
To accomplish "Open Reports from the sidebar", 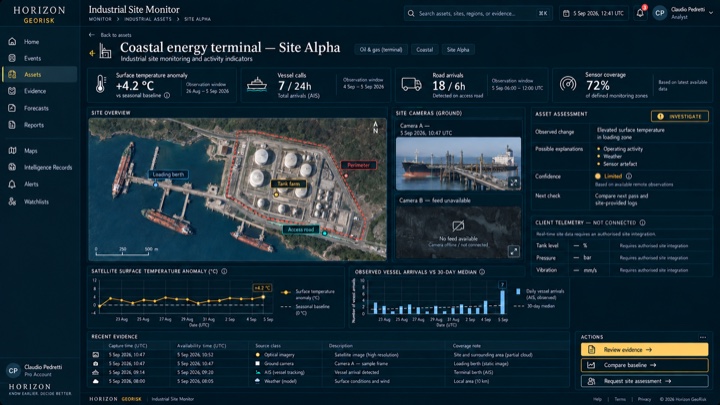I will point(39,125).
